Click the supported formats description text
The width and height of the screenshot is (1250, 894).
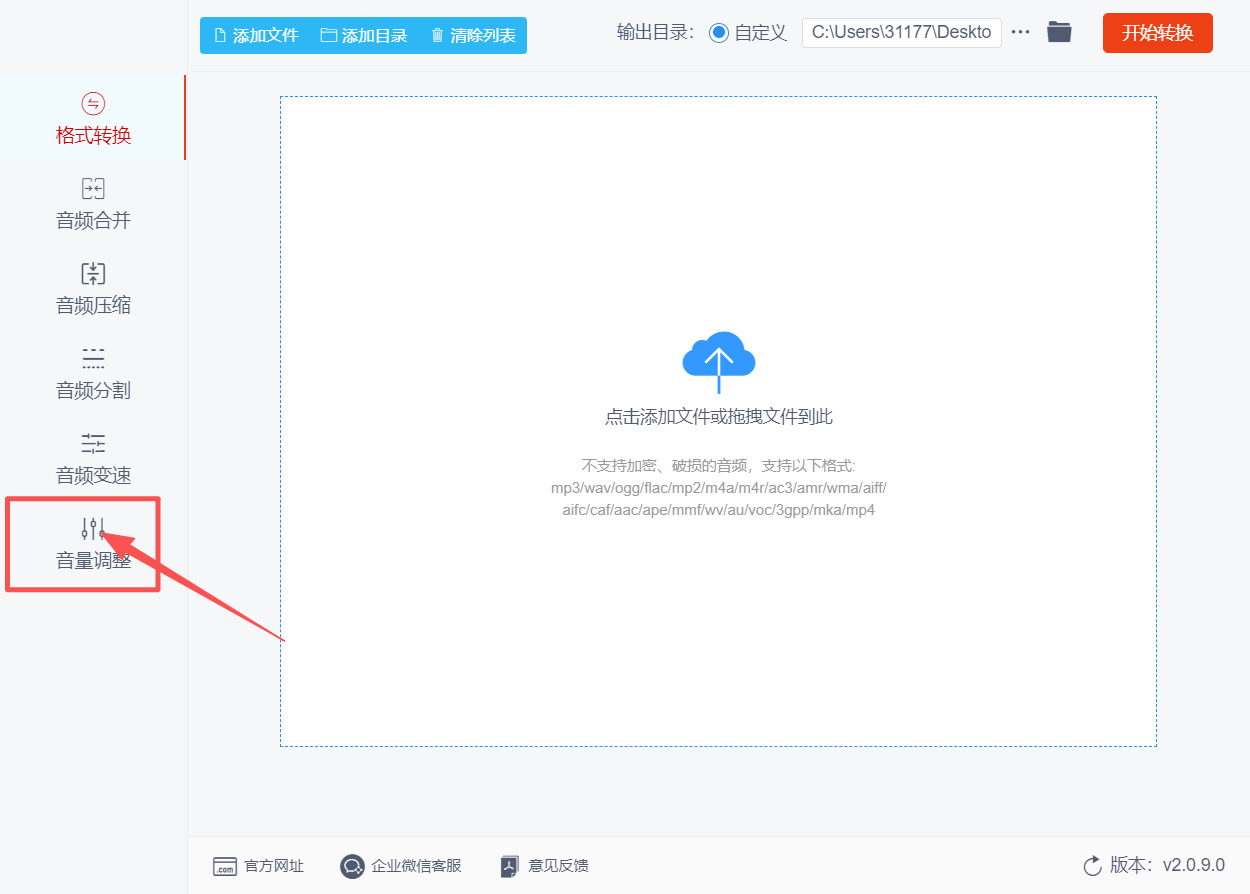[718, 488]
